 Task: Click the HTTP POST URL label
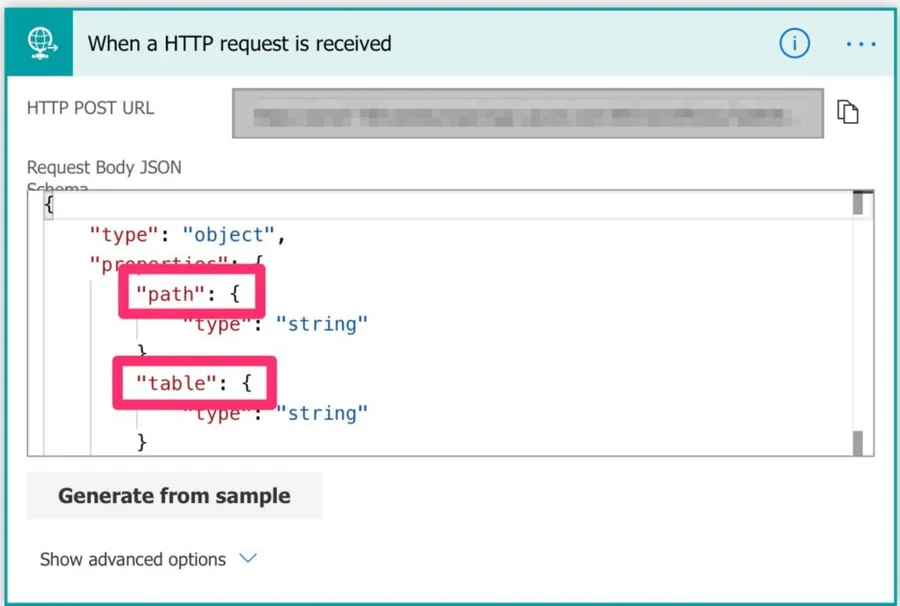coord(91,108)
